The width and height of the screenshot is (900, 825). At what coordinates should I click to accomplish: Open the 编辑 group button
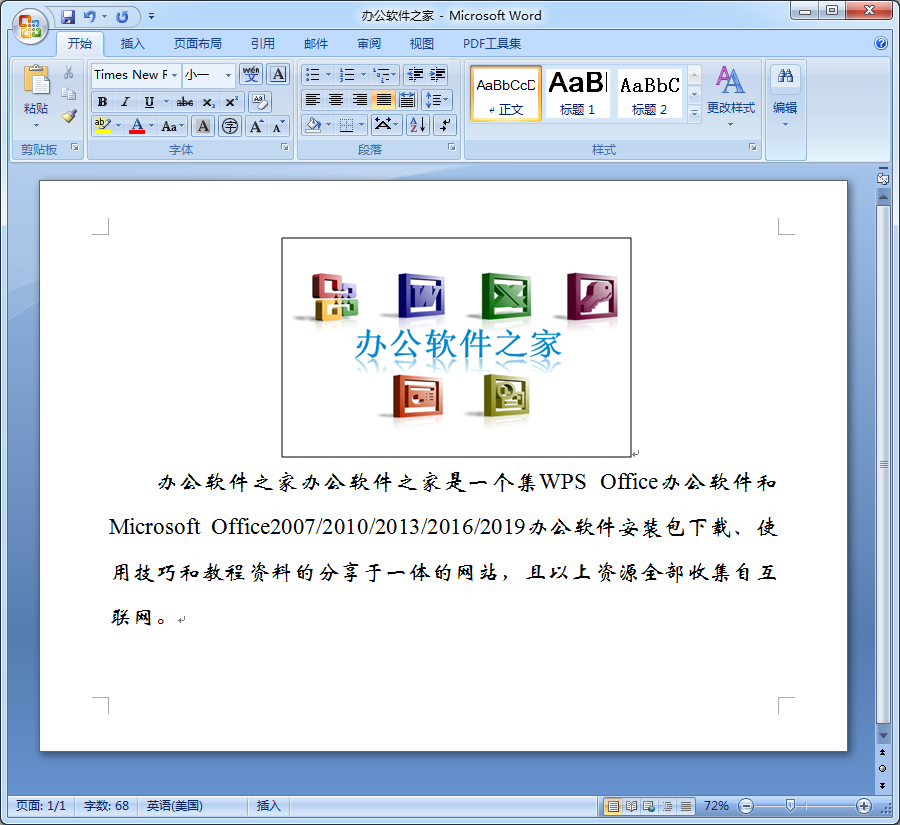[785, 98]
